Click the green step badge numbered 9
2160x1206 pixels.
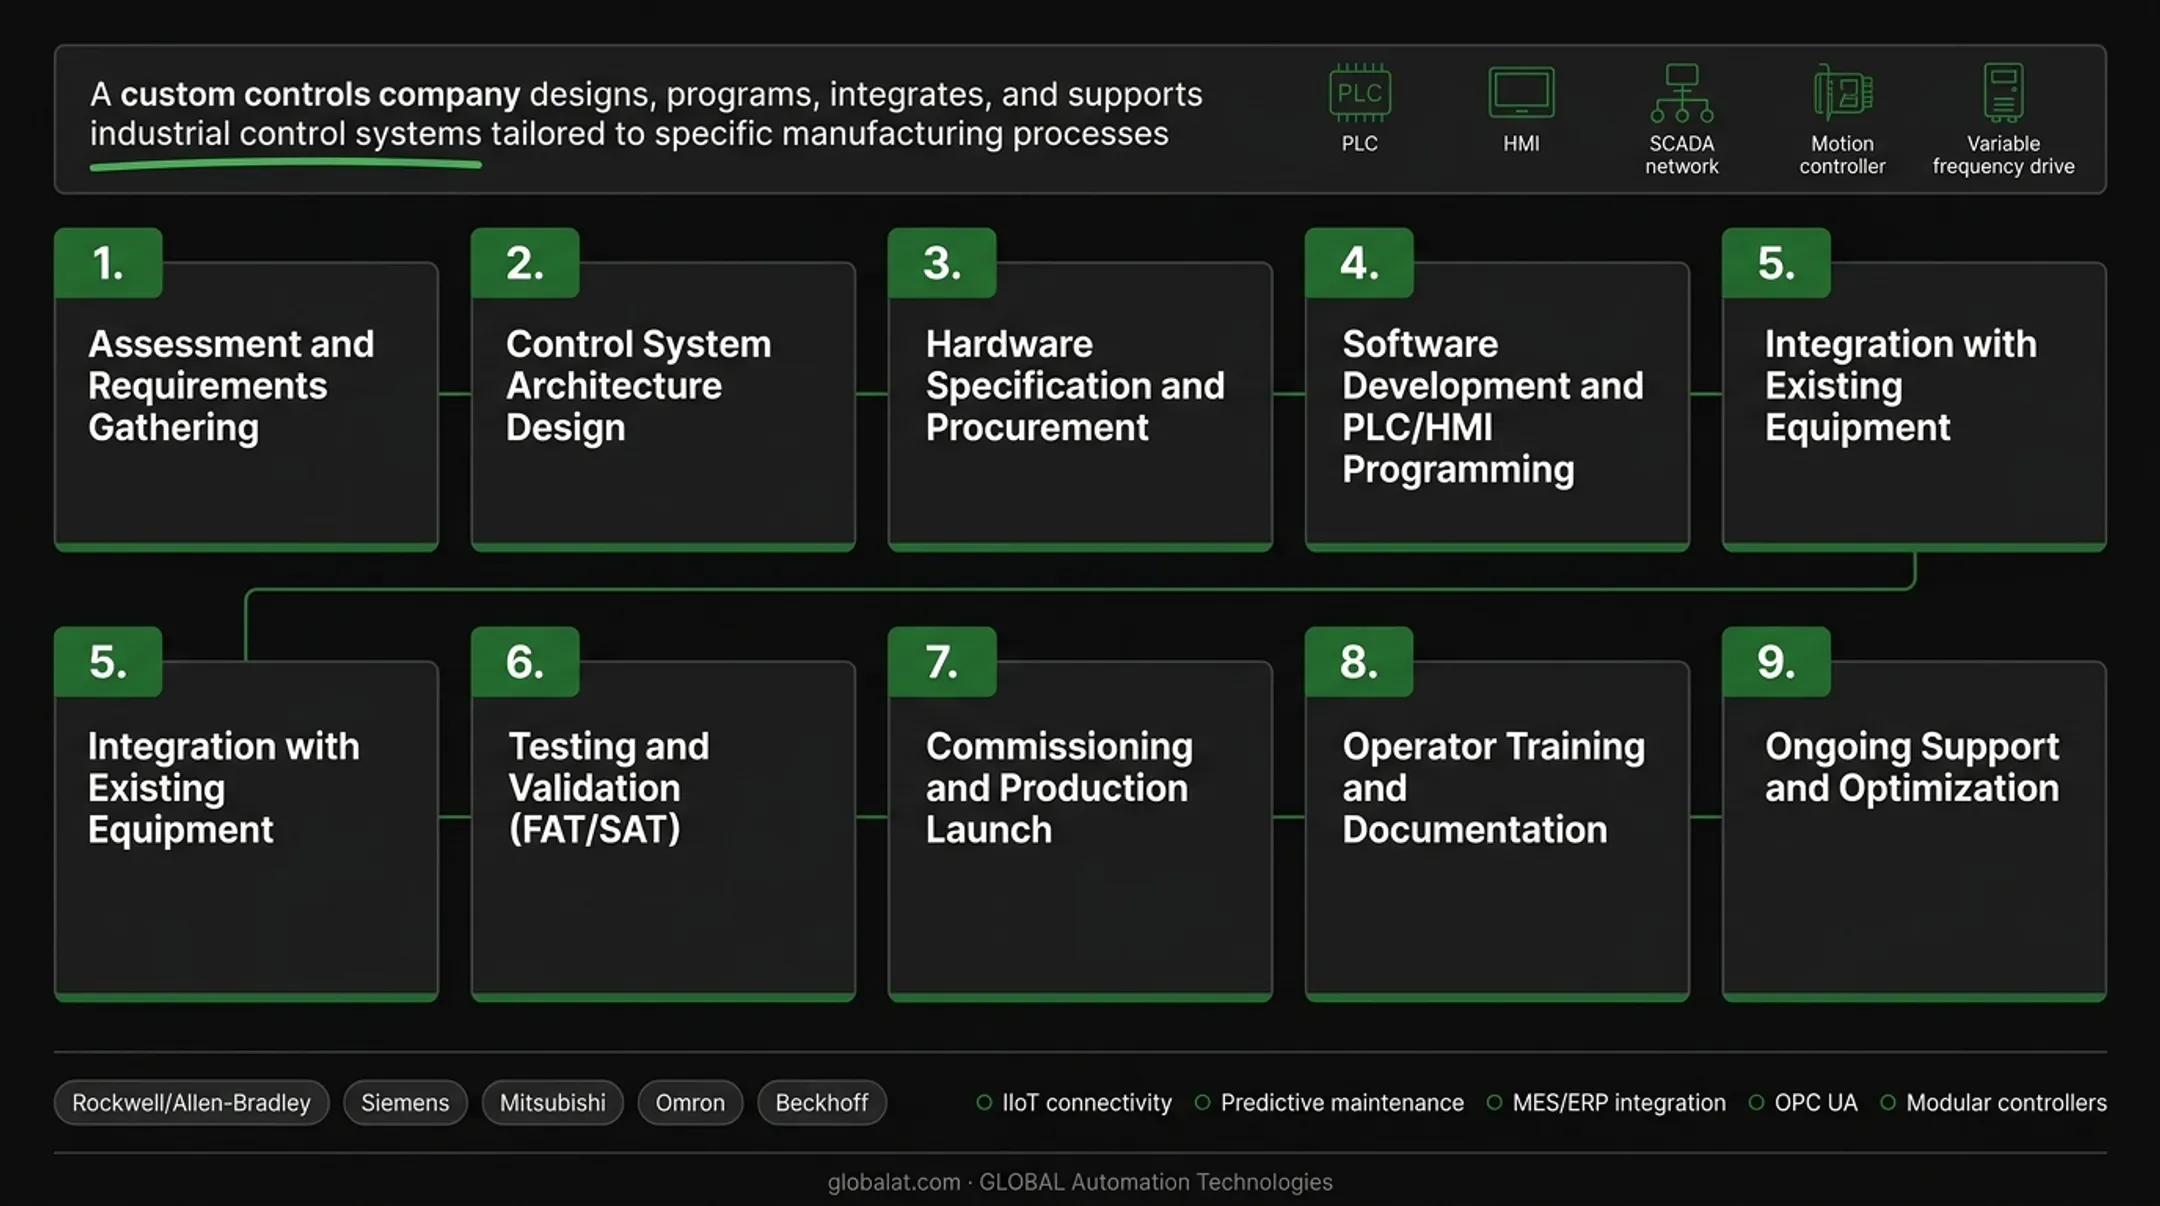(x=1776, y=662)
